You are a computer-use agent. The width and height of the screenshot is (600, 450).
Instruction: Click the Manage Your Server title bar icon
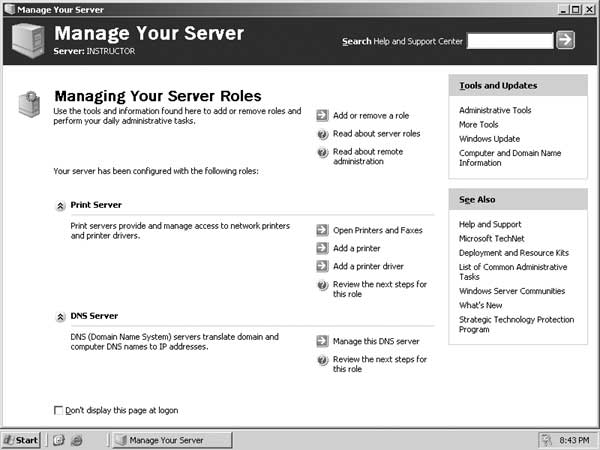[x=10, y=9]
